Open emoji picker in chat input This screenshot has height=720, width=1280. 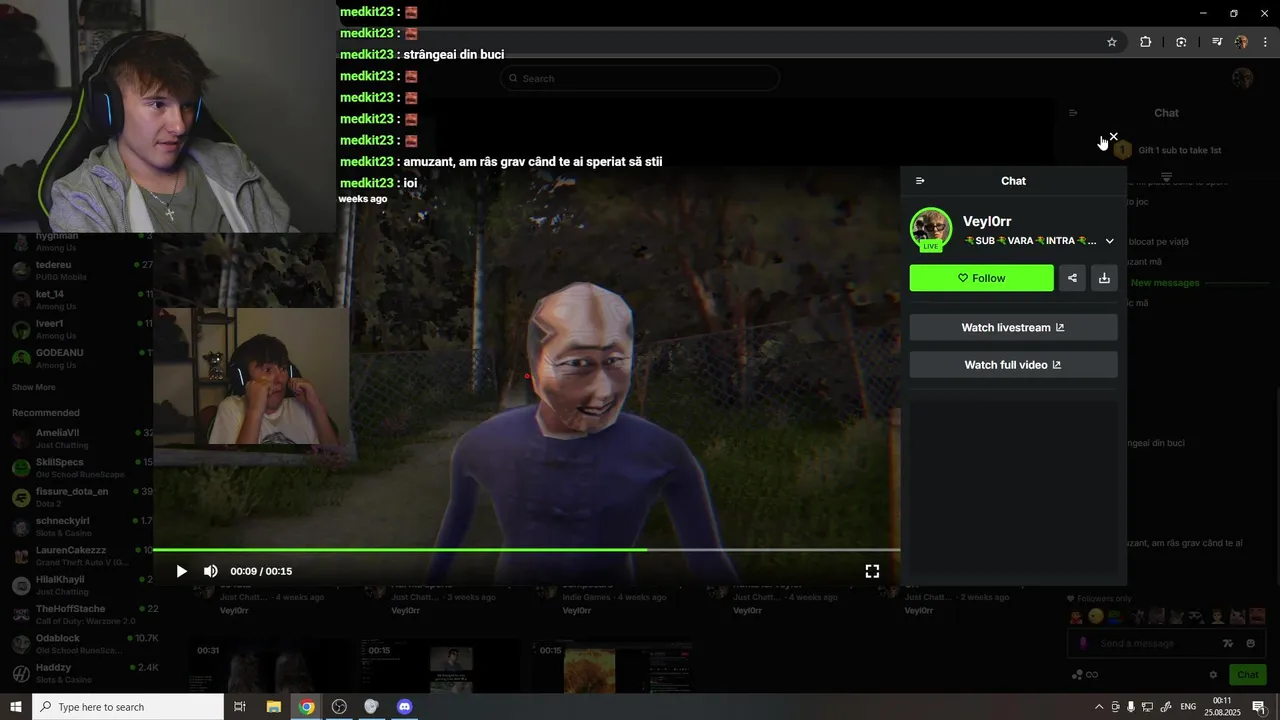click(1251, 643)
